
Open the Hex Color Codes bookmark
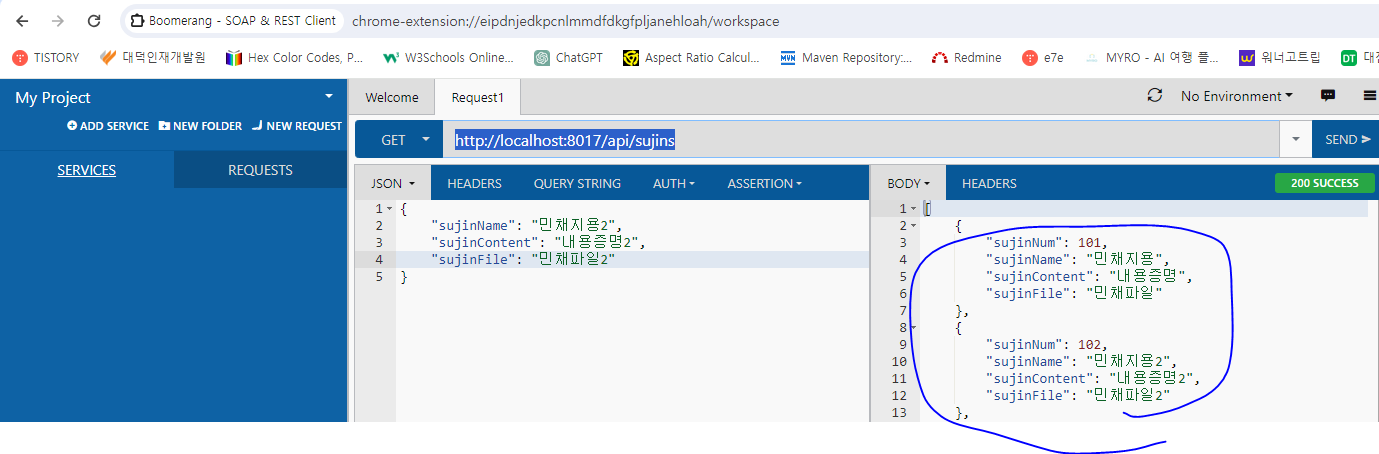294,58
